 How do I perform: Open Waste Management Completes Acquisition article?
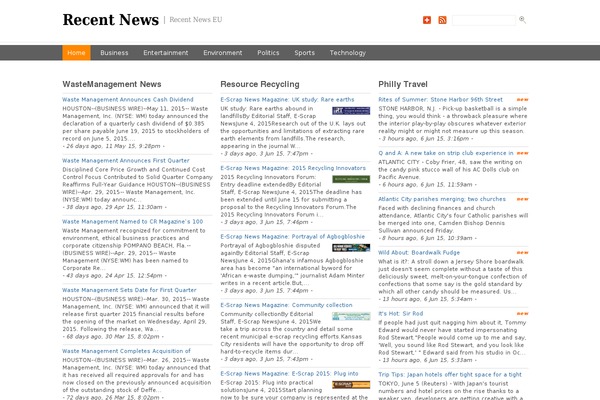coord(126,351)
